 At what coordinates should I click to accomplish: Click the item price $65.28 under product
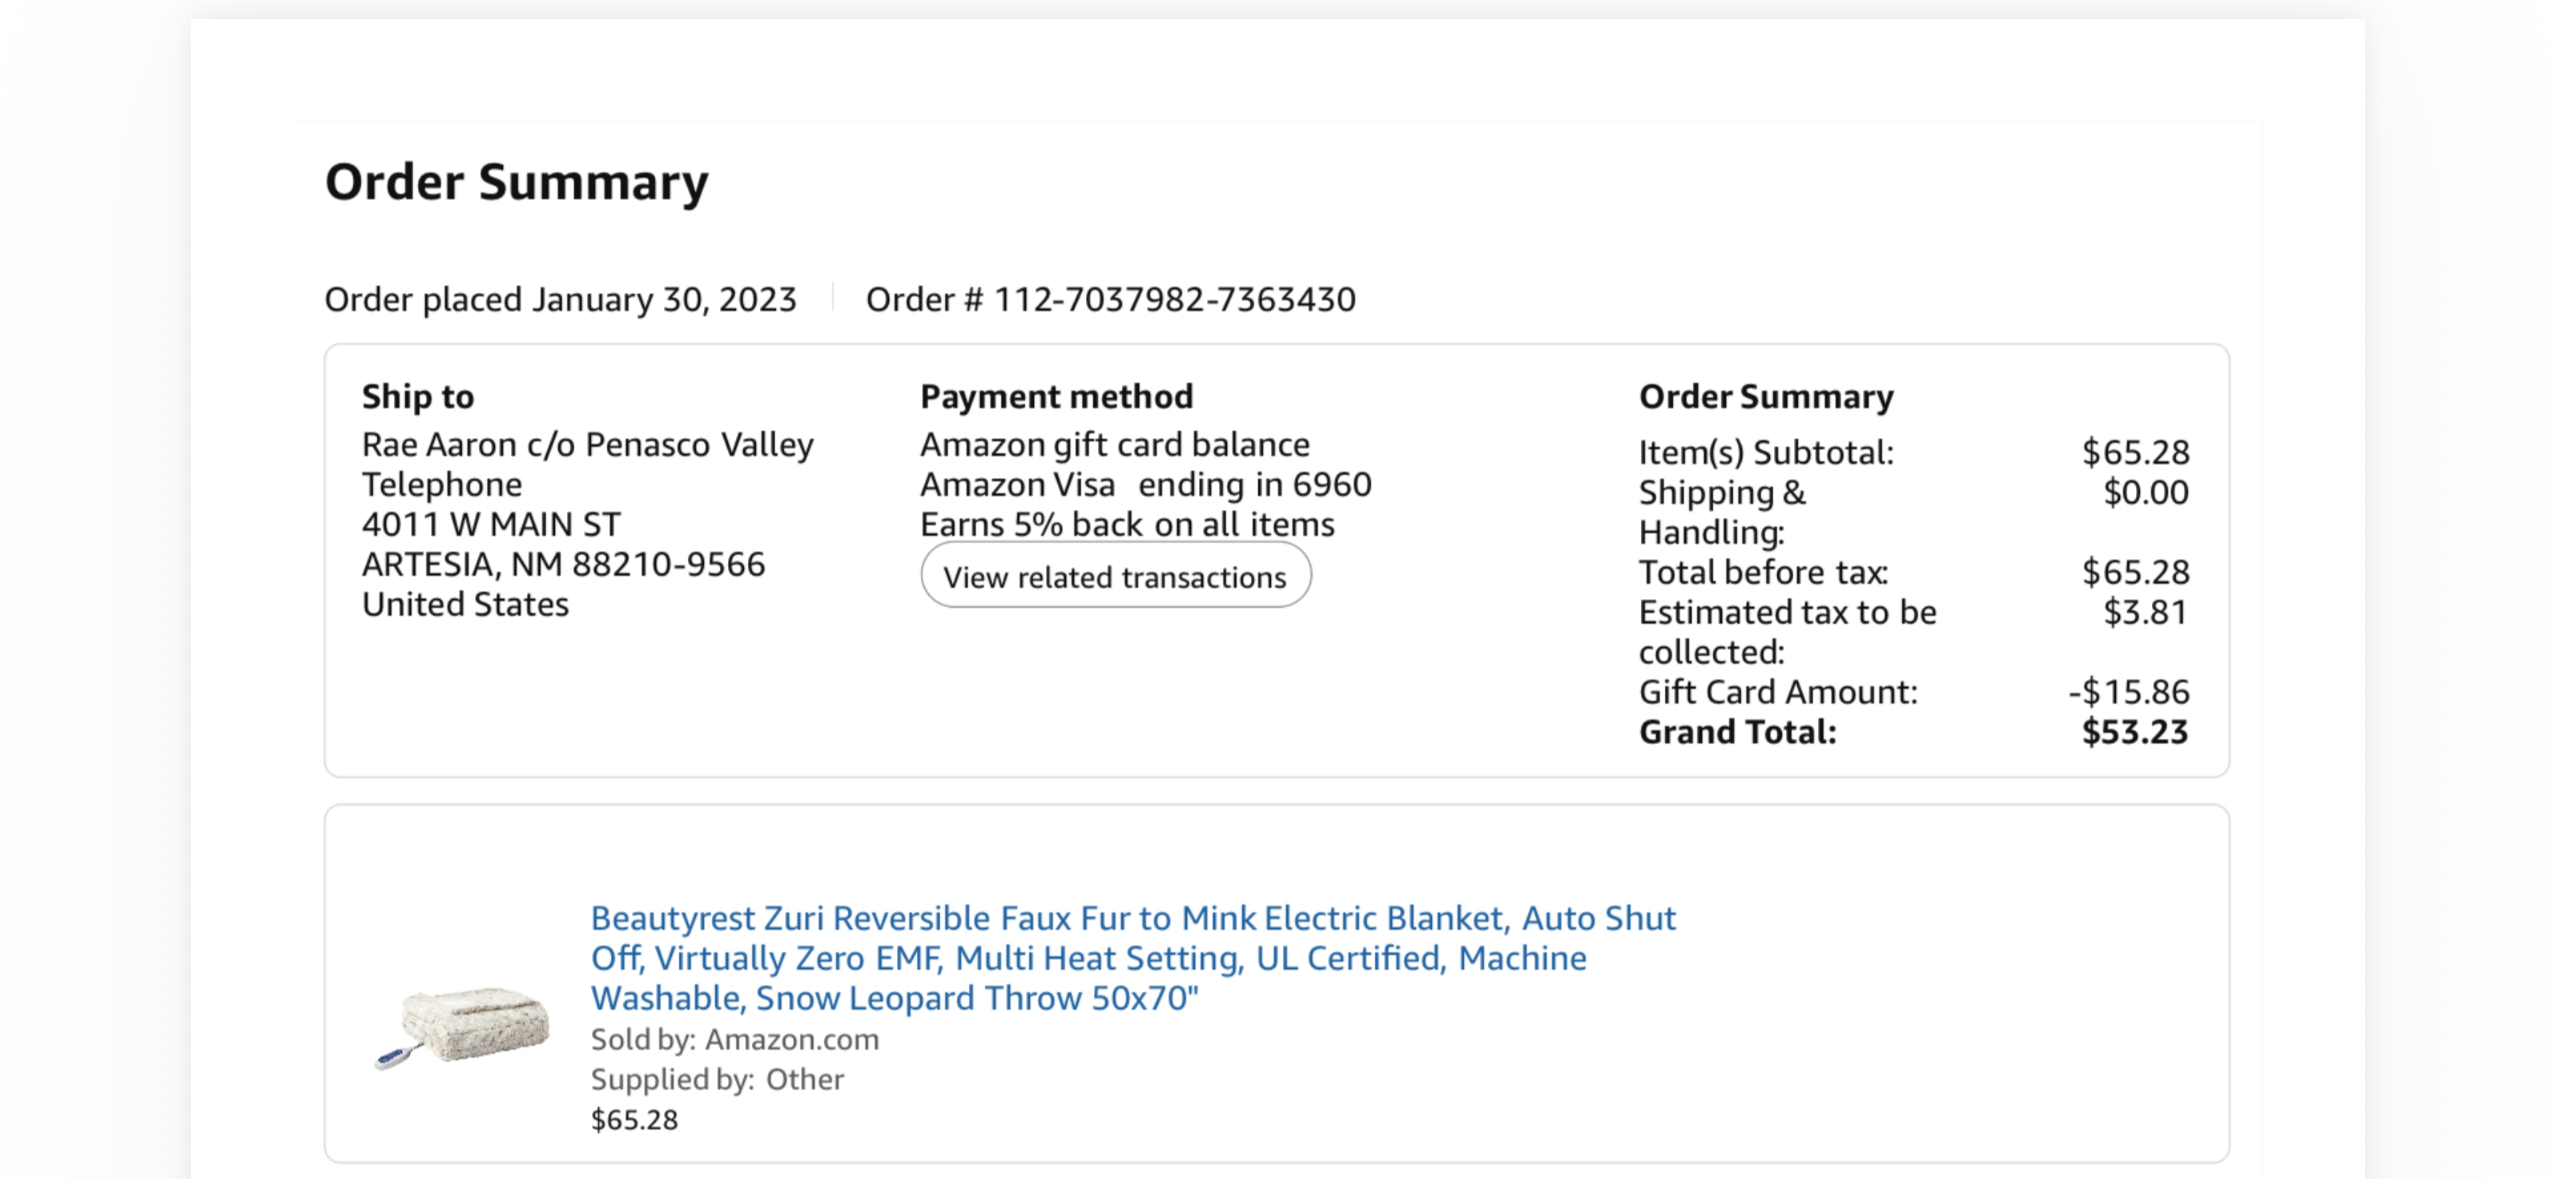click(634, 1119)
